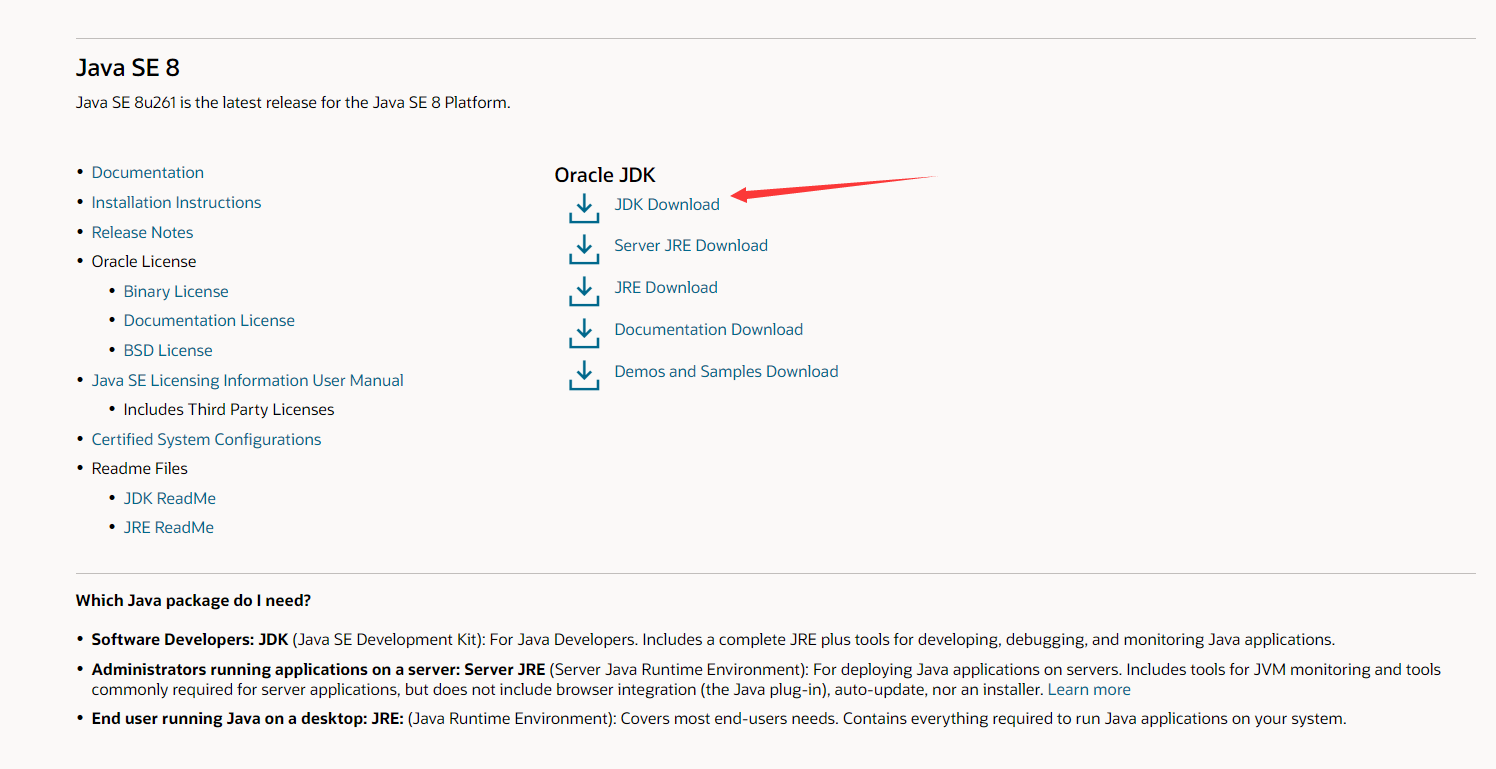1496x769 pixels.
Task: Open the Demos and Samples Download link
Action: click(x=726, y=371)
